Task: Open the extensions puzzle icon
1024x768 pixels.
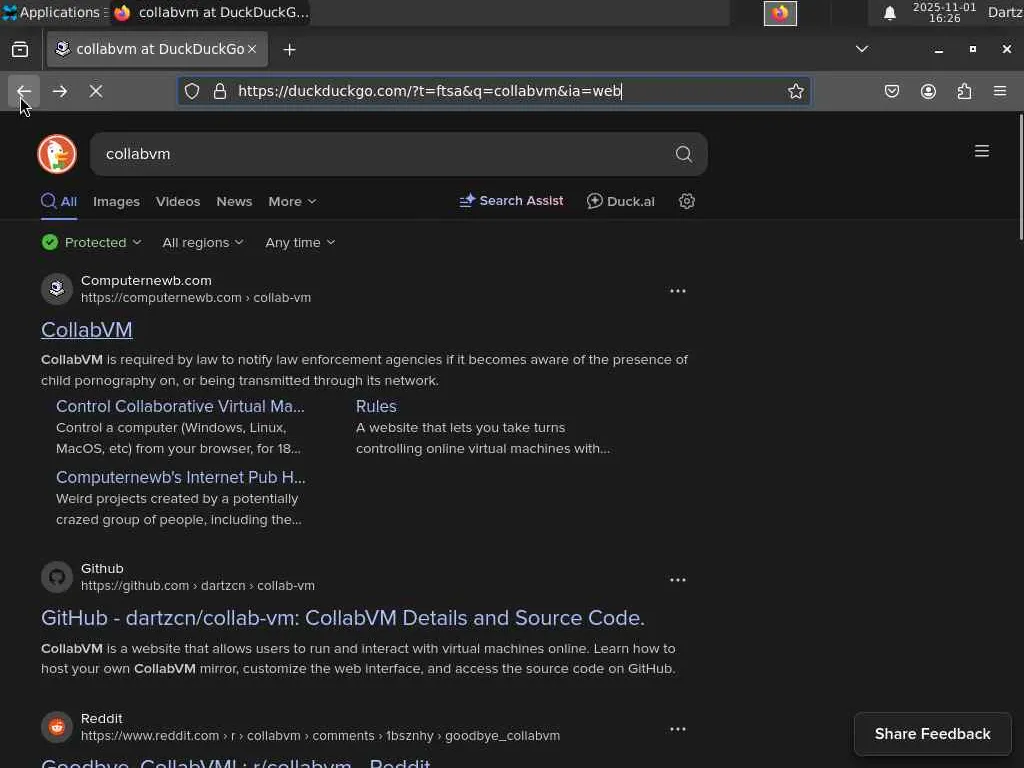Action: click(965, 91)
